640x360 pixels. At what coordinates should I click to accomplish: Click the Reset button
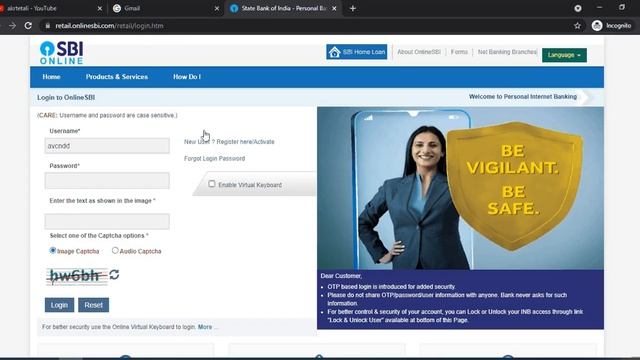93,305
